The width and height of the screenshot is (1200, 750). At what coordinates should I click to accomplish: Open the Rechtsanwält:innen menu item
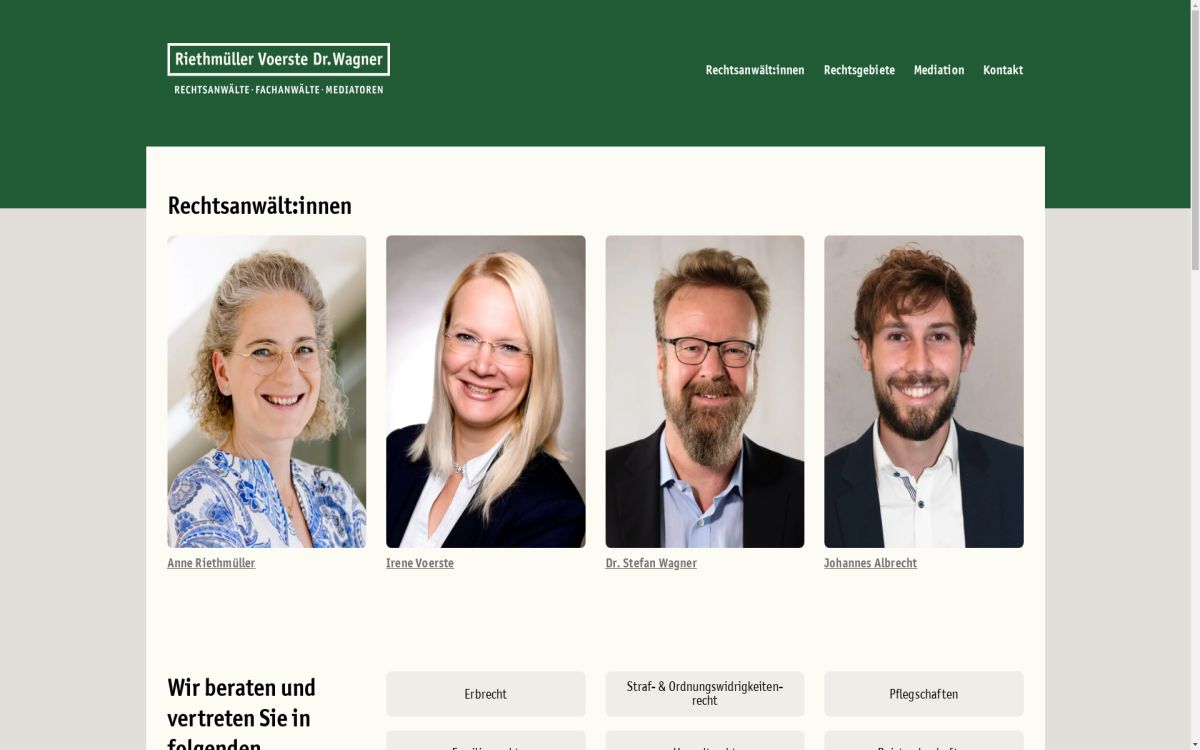[755, 70]
